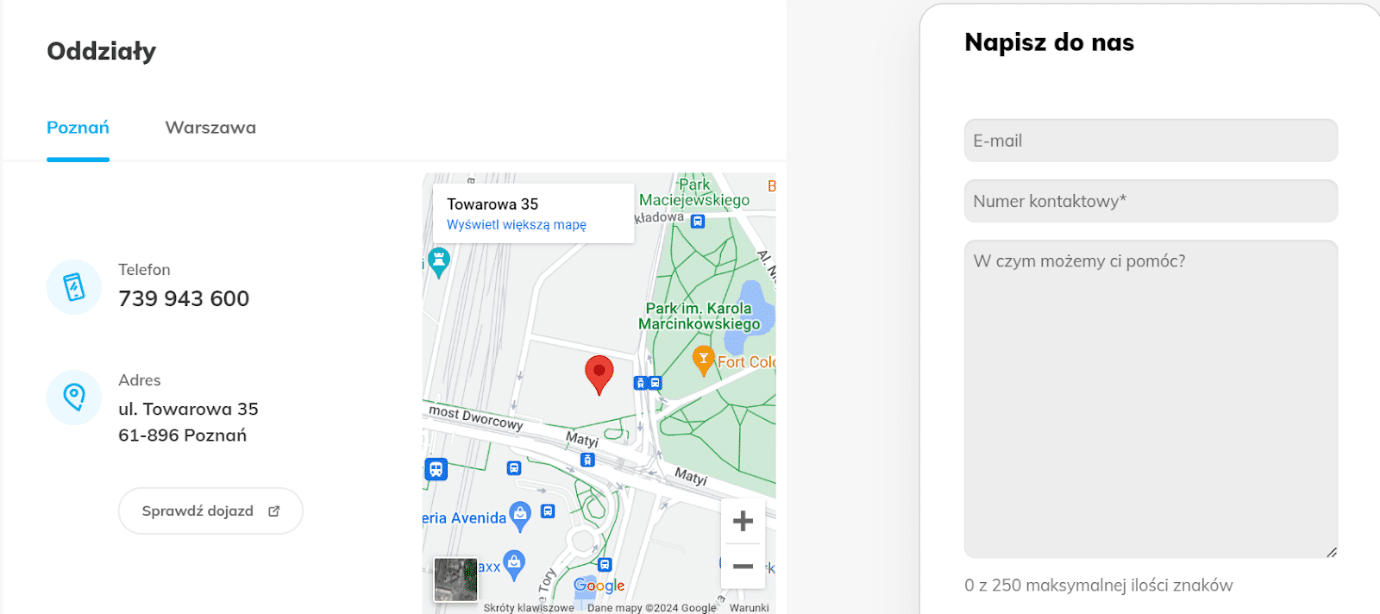The image size is (1380, 614).
Task: Click the W czym możemy ci pomóc textarea
Action: 1151,399
